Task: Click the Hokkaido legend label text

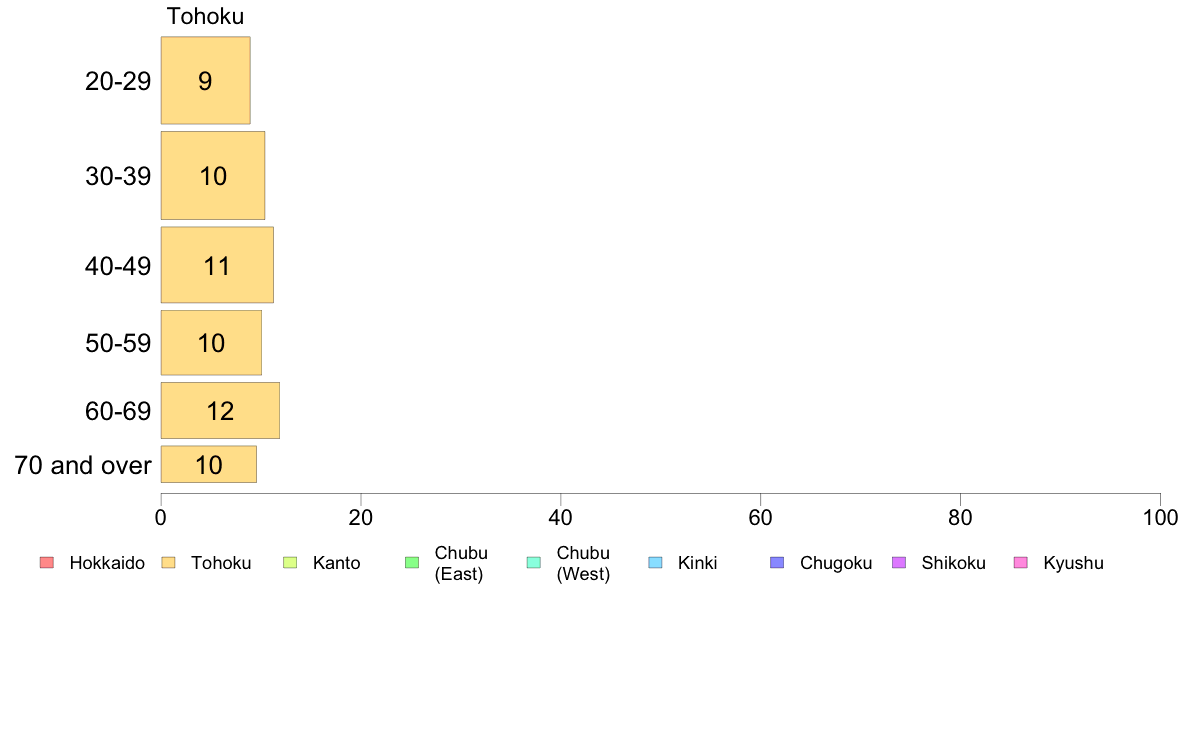Action: tap(107, 563)
